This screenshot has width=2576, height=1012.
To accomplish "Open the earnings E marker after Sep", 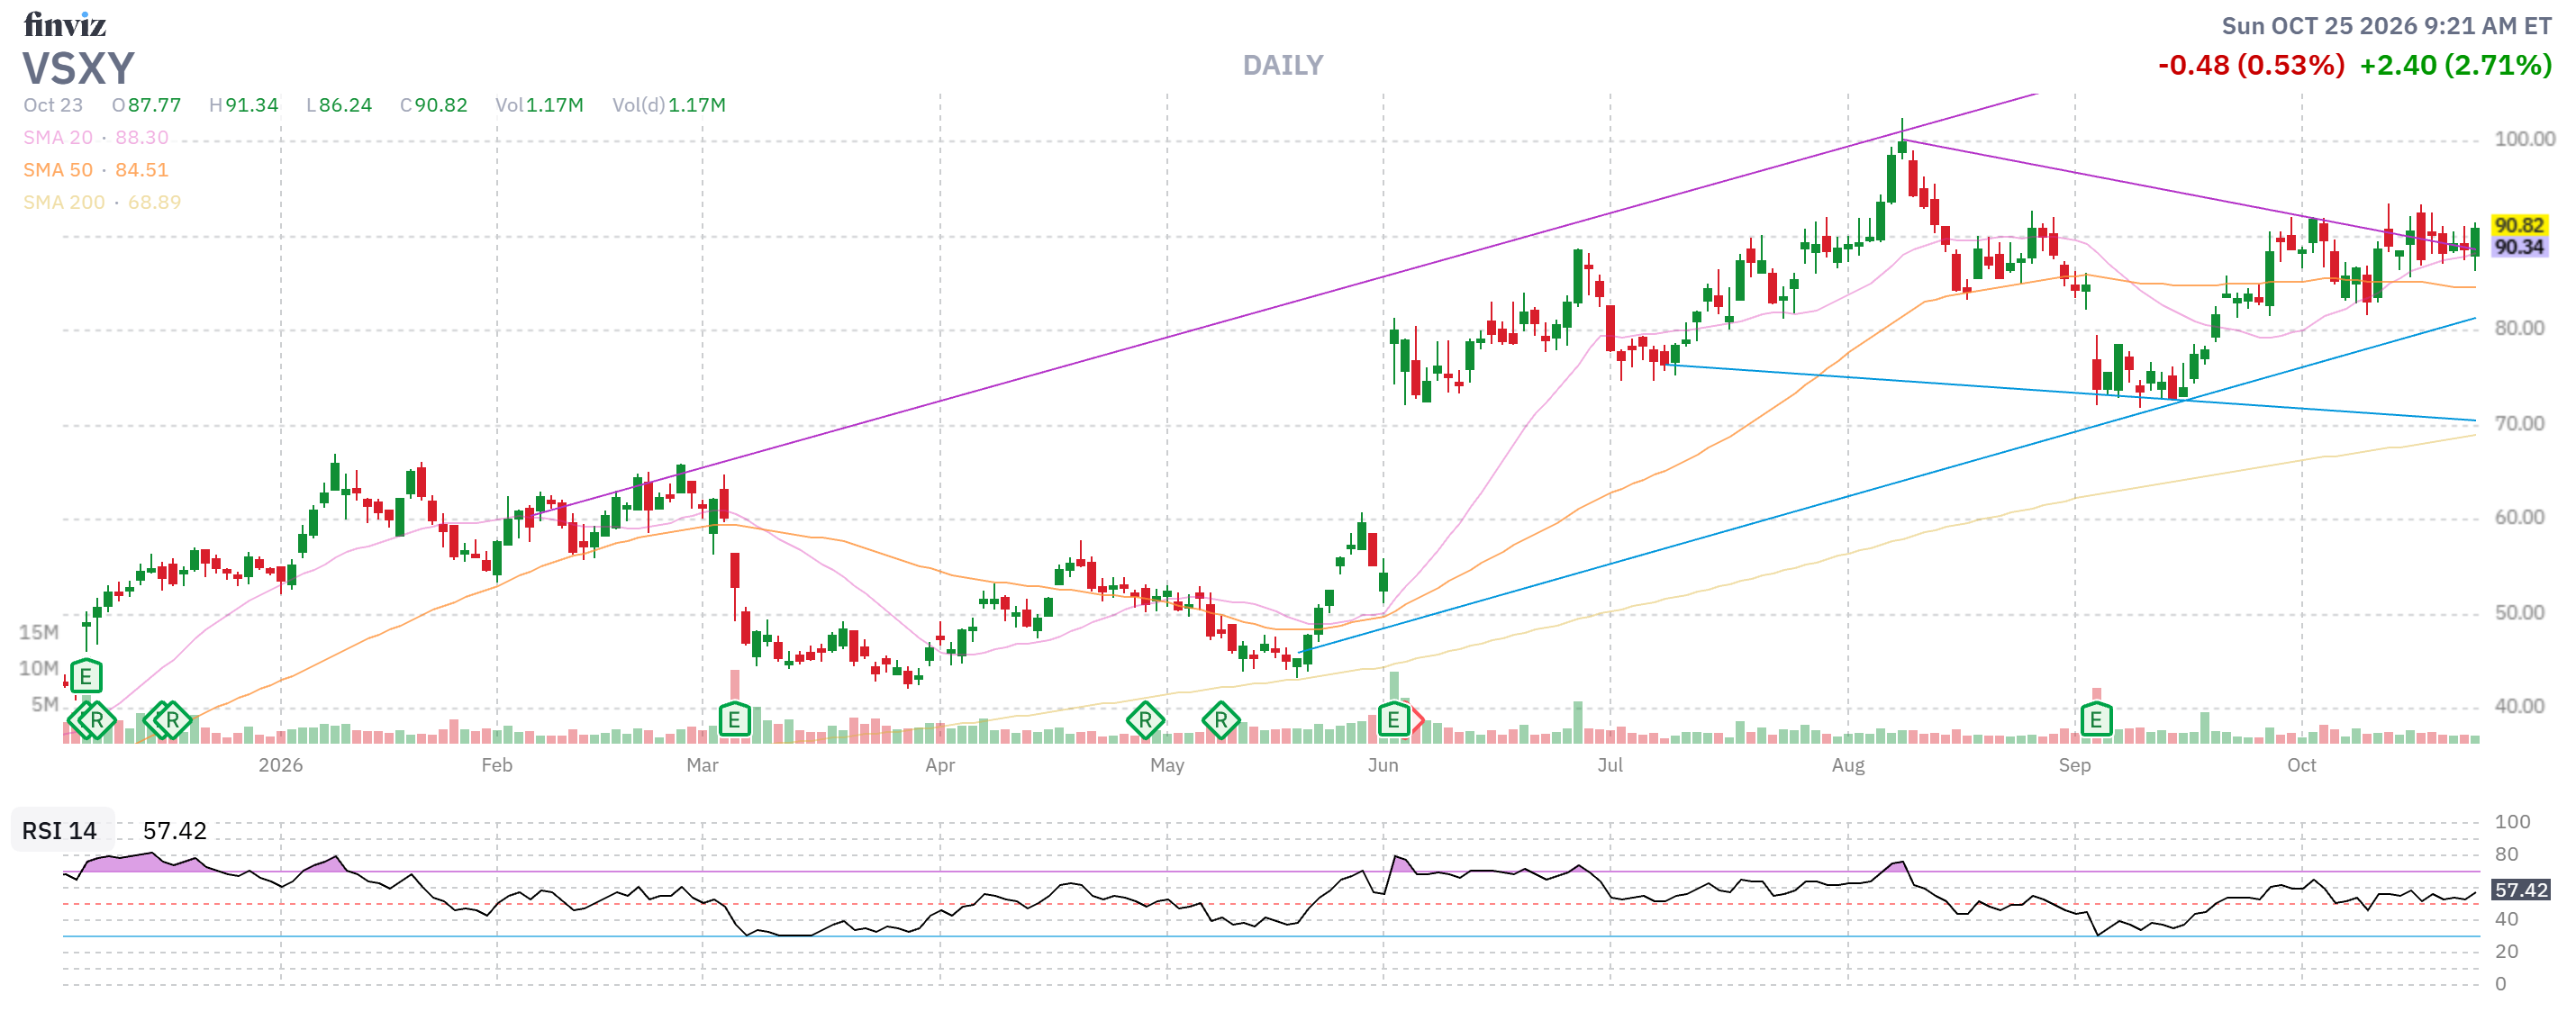I will pyautogui.click(x=2096, y=719).
